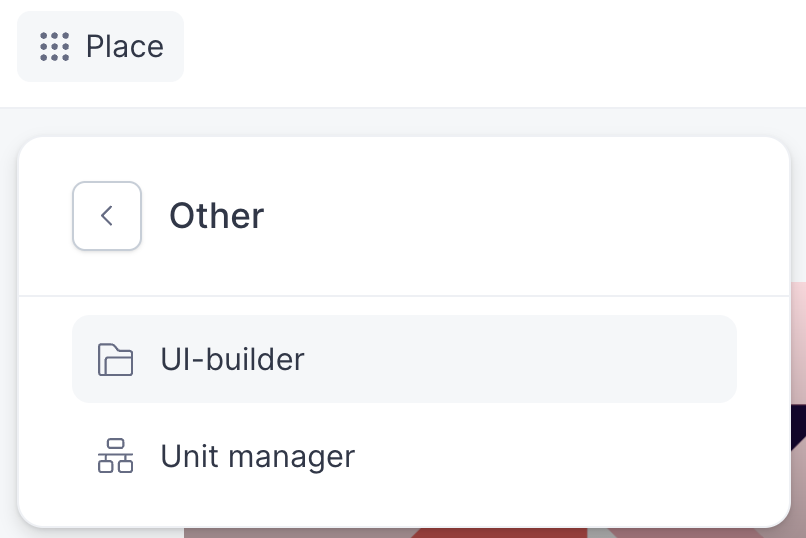Open the Place app switcher button
The image size is (806, 538).
(101, 47)
